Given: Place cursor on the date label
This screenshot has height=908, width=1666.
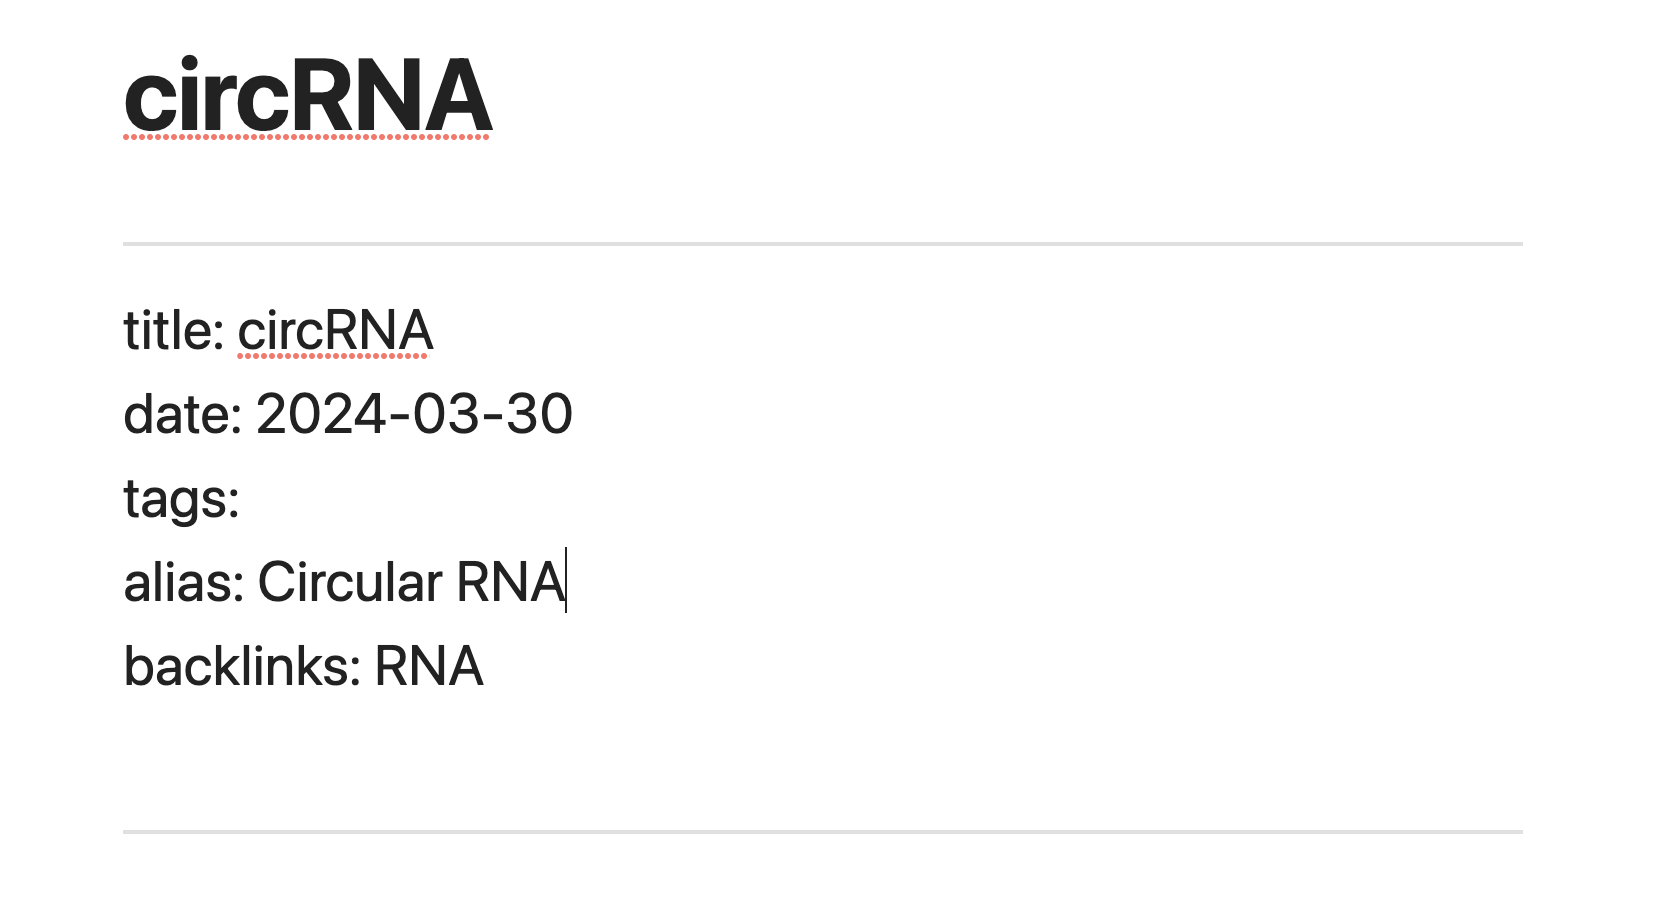Looking at the screenshot, I should click(182, 414).
